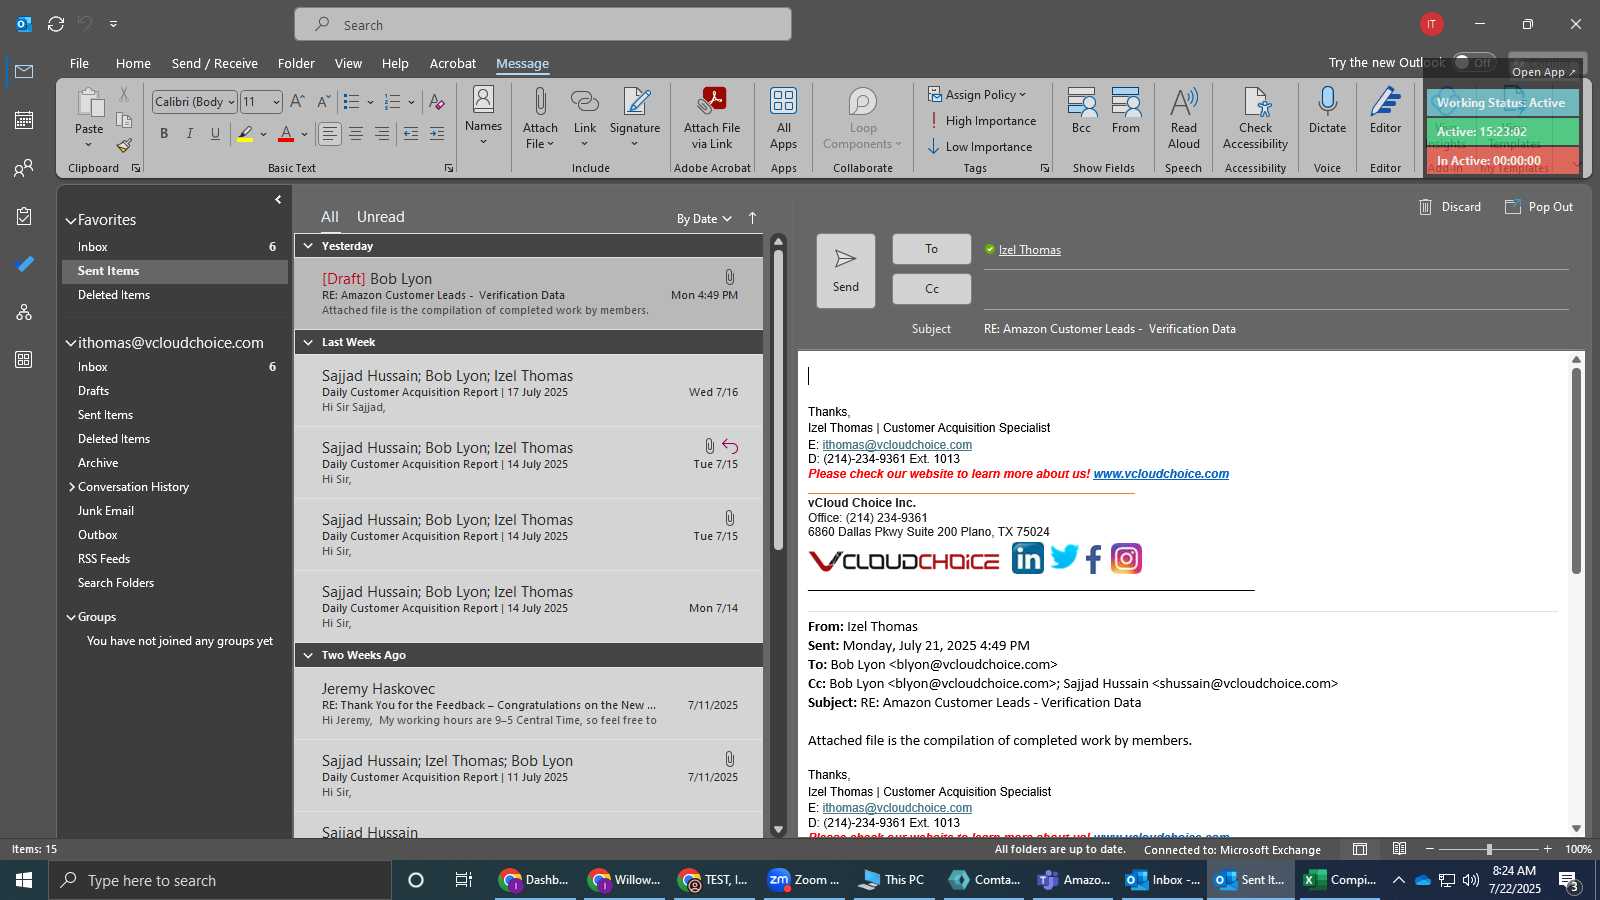1600x900 pixels.
Task: Open www.vcloudchoice.com link in signature
Action: click(1161, 474)
